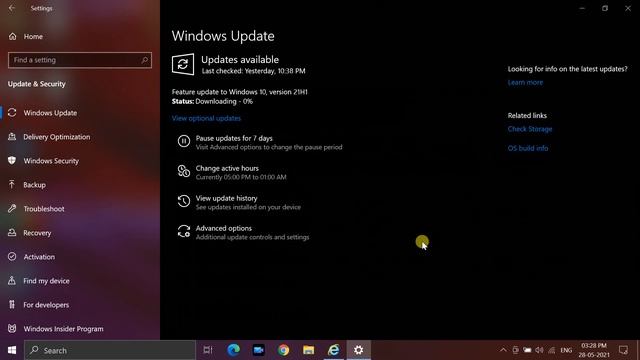Open File Explorer from the taskbar
The height and width of the screenshot is (360, 640).
309,350
